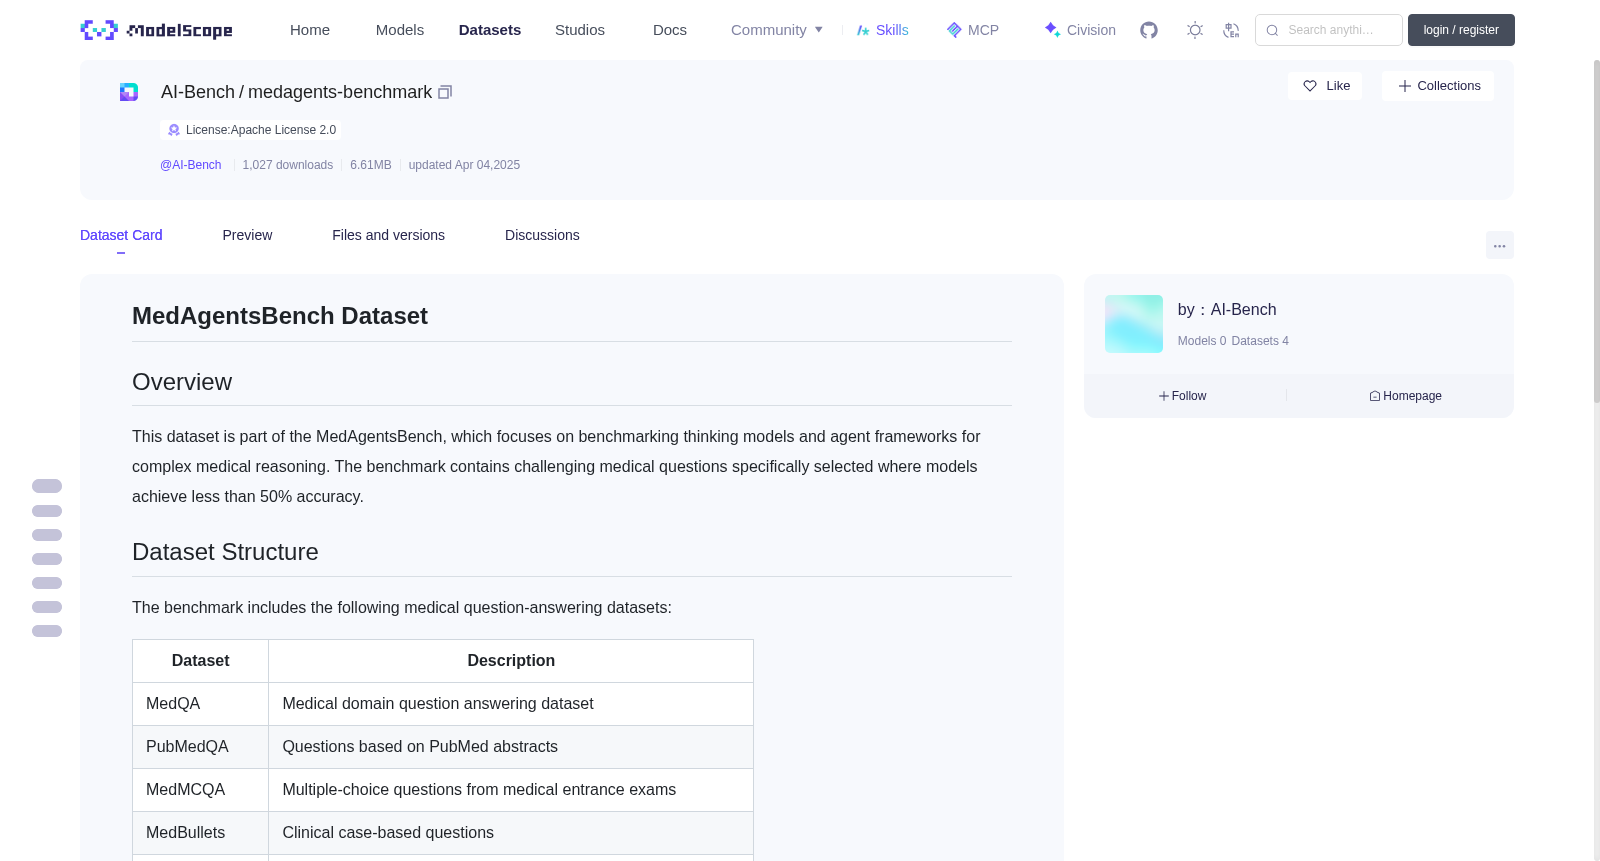Open the AI-Bench Homepage link
1600x861 pixels.
coord(1405,396)
